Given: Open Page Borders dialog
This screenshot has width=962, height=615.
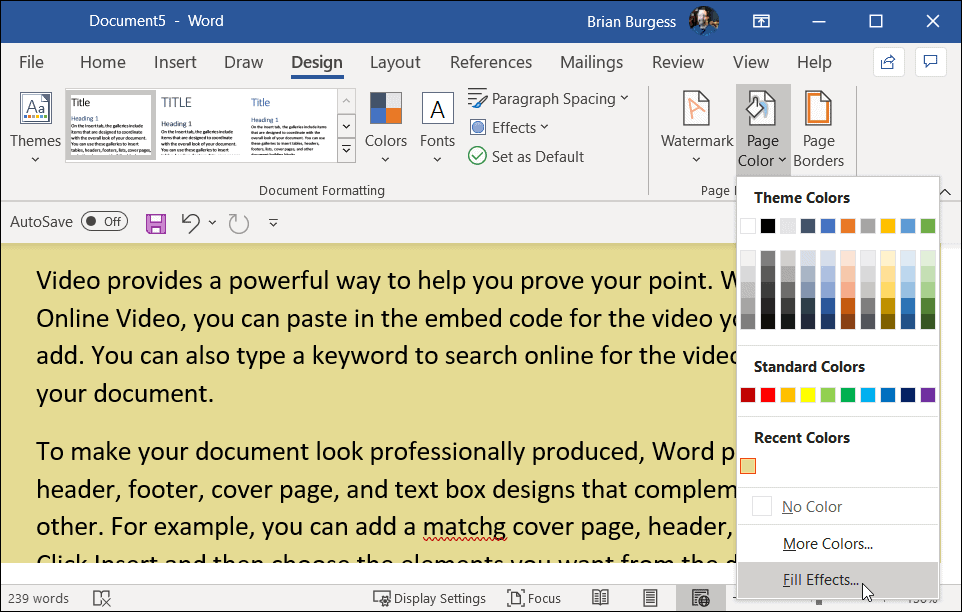Looking at the screenshot, I should (818, 128).
